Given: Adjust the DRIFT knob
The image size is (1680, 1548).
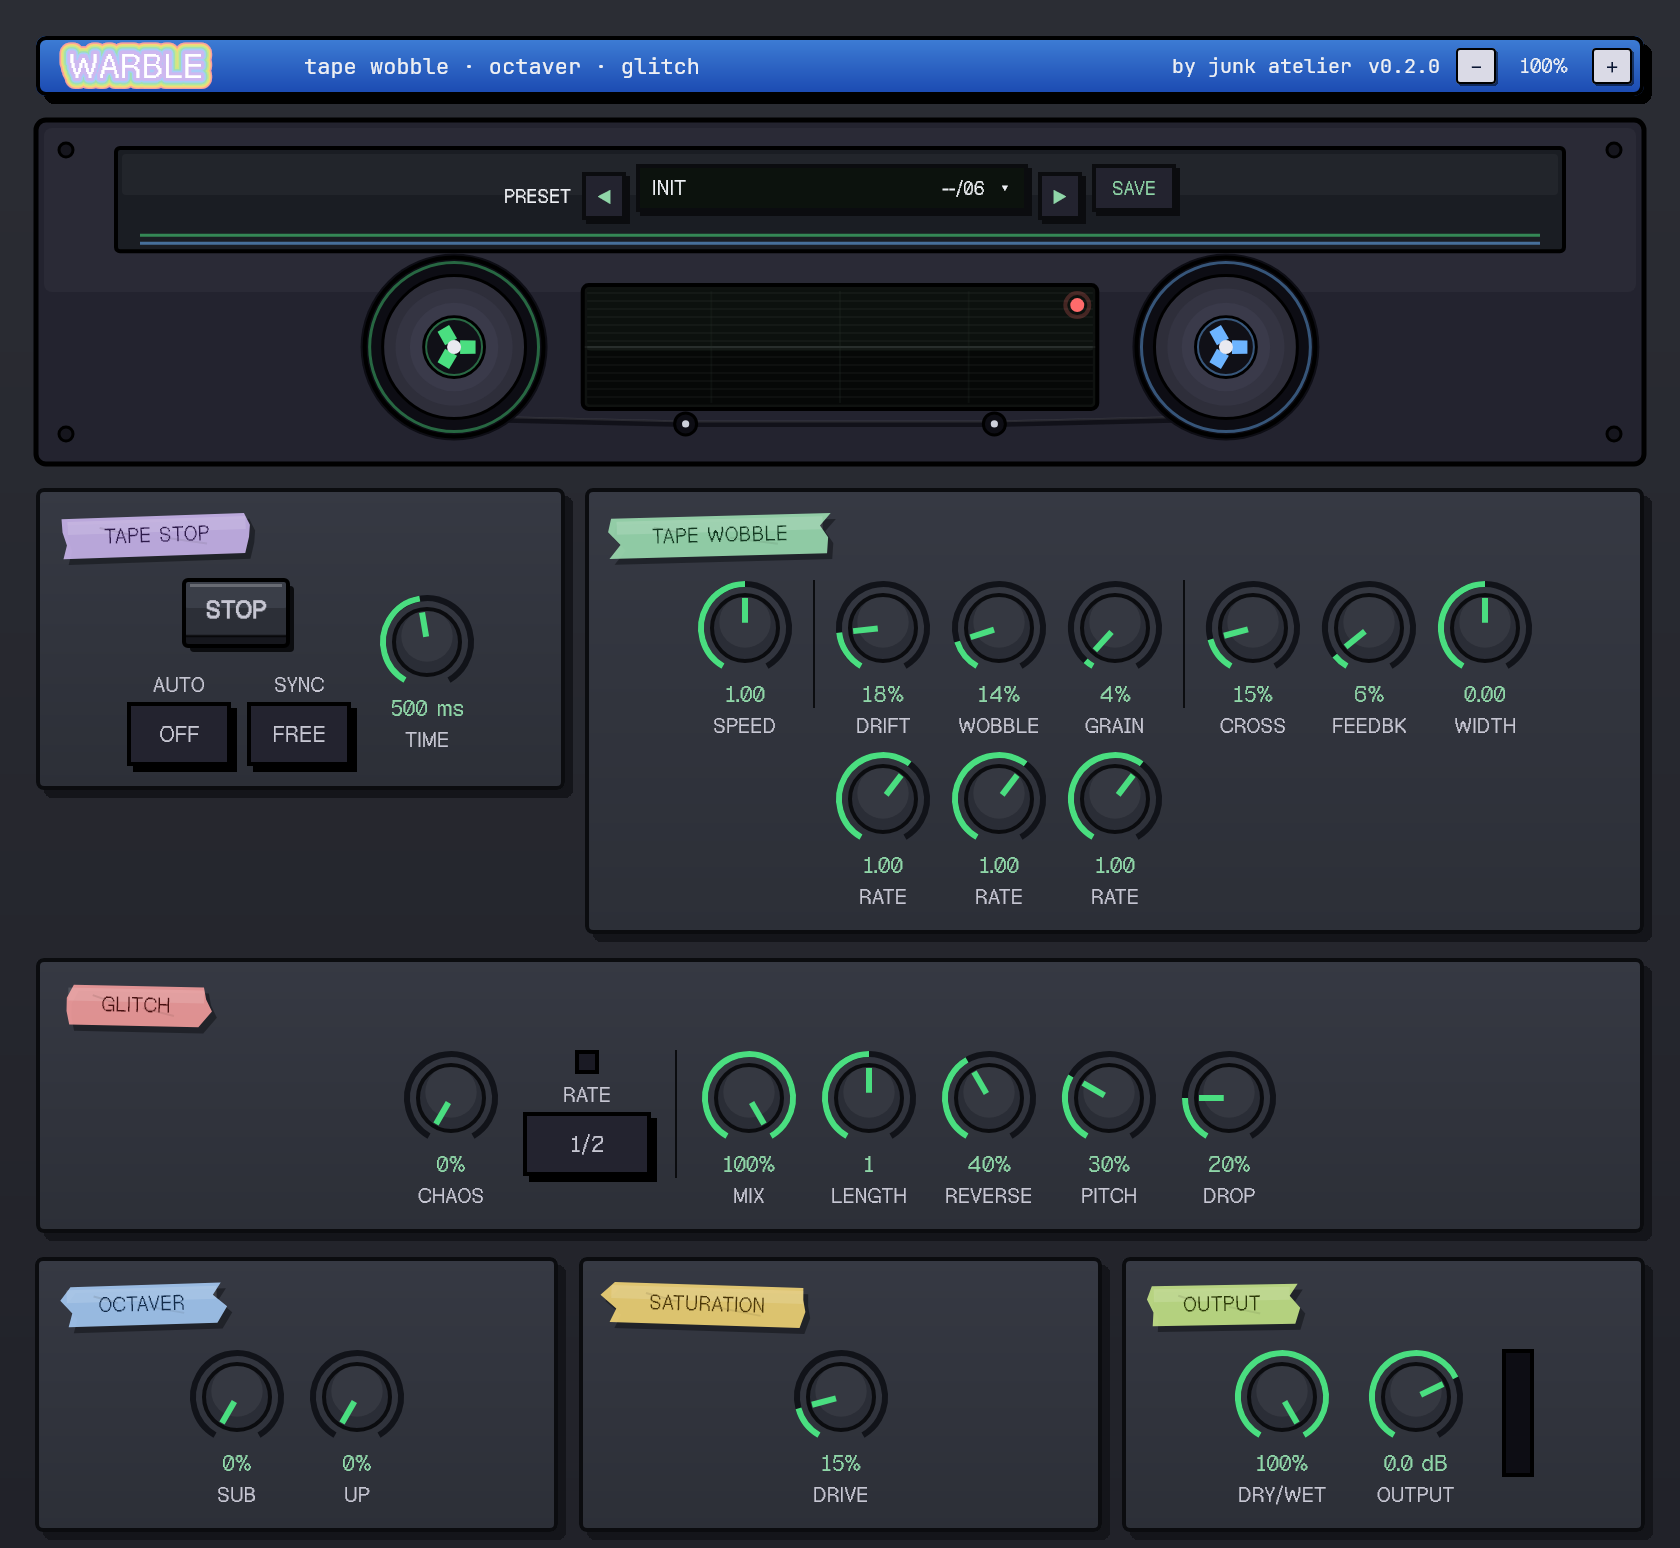Looking at the screenshot, I should [x=883, y=628].
